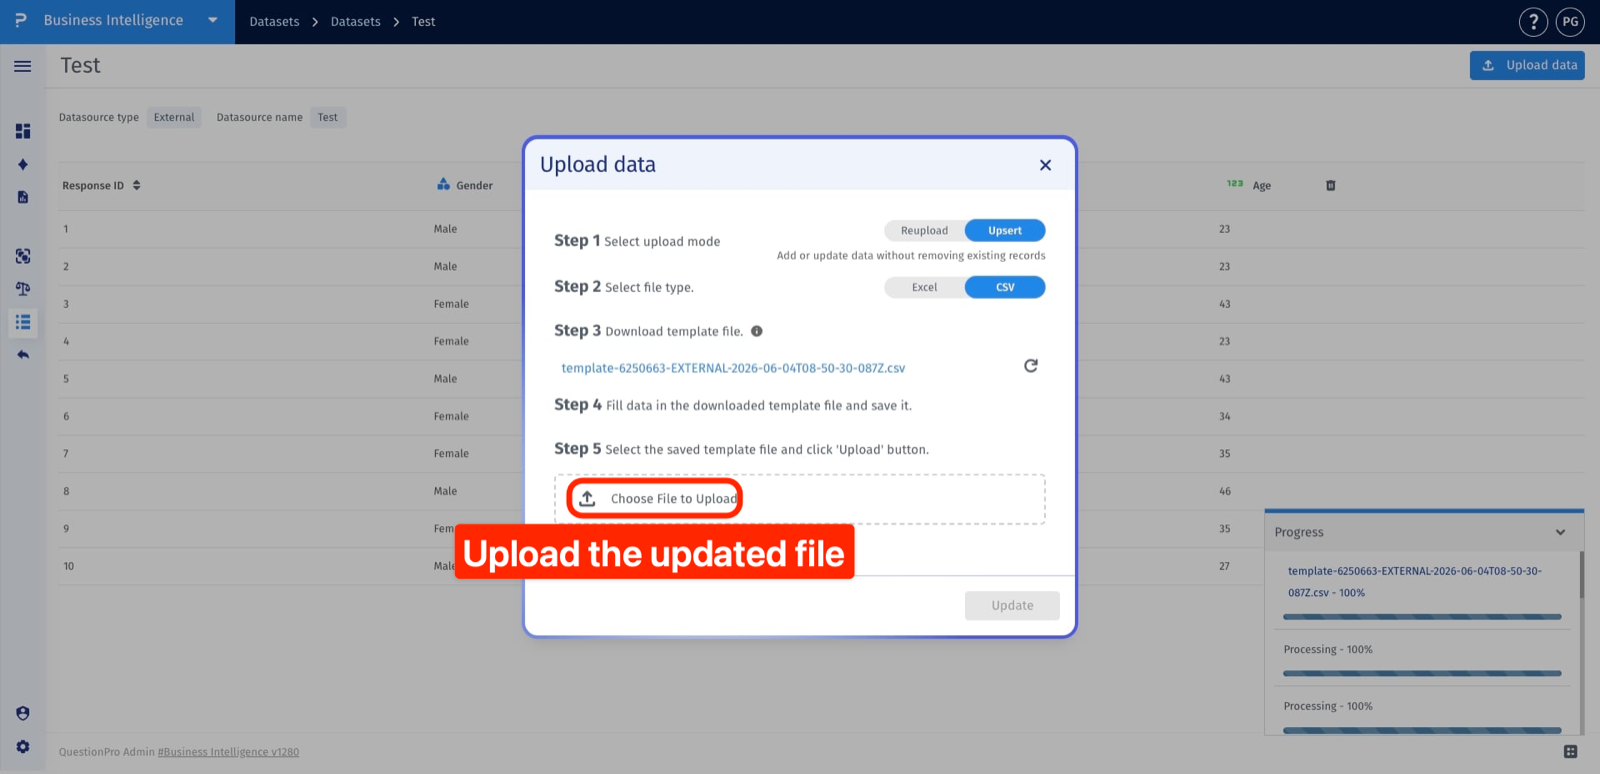Screen dimensions: 1600x774
Task: Click the Gender column type icon
Action: point(443,184)
